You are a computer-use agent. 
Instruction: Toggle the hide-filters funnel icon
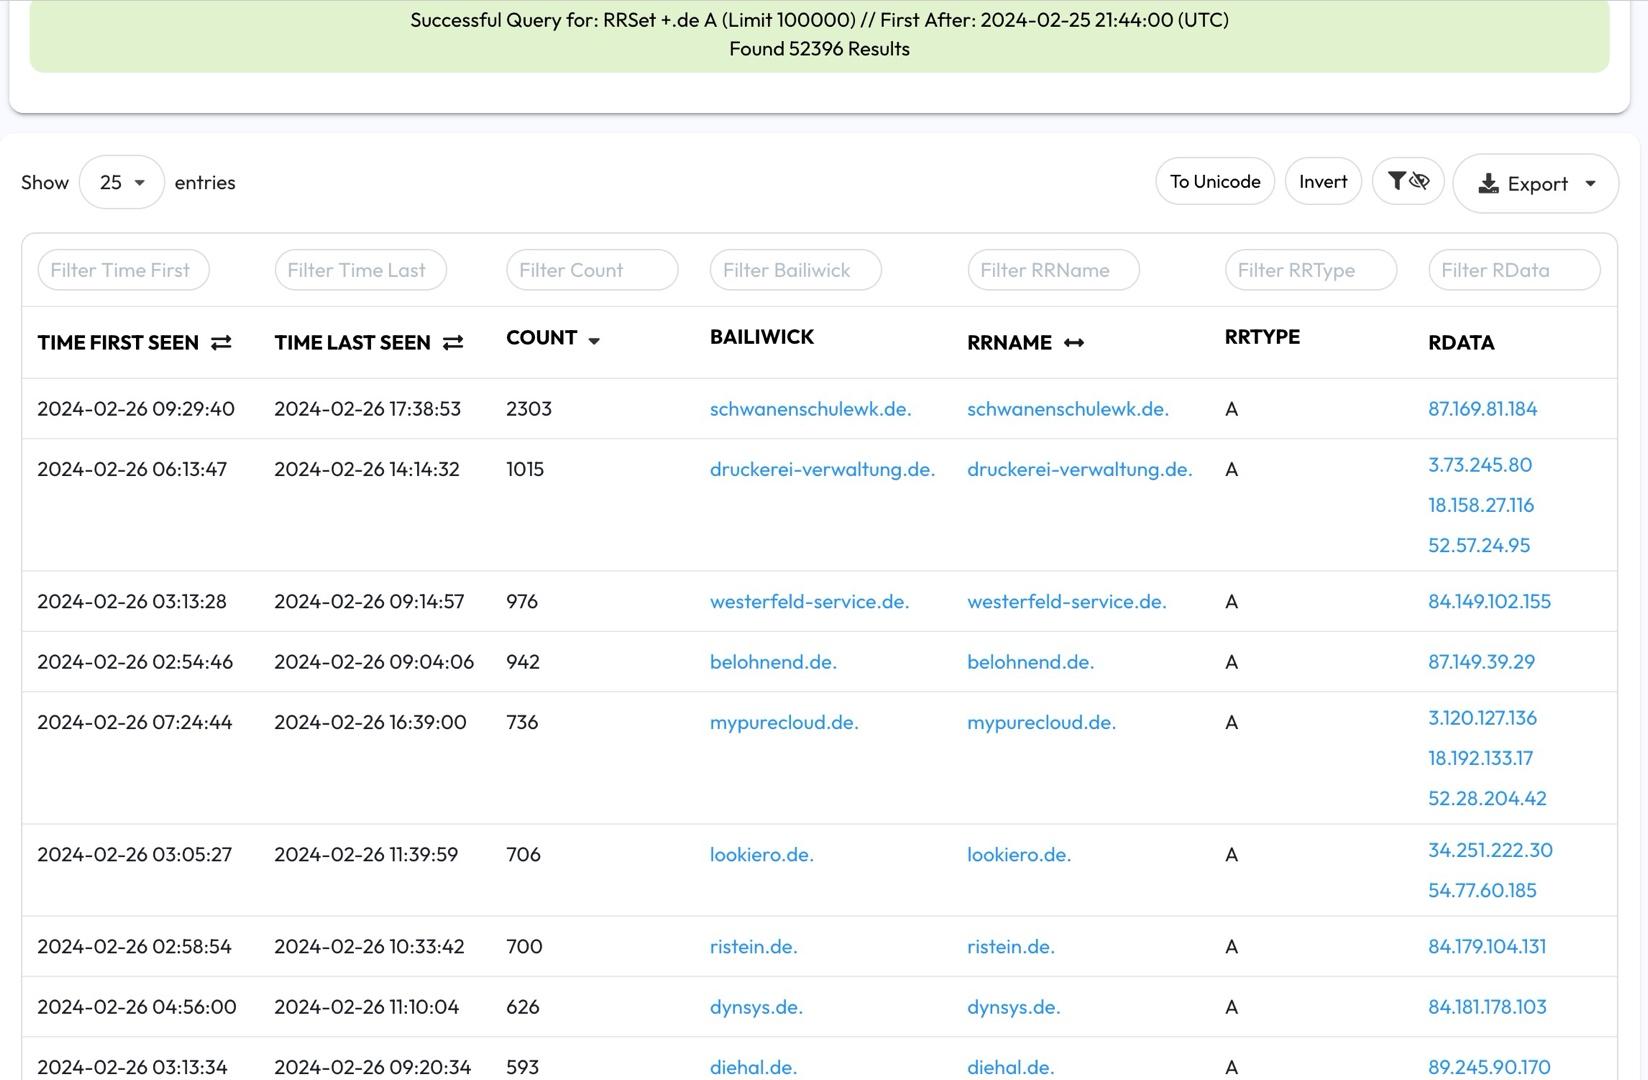[x=1398, y=181]
